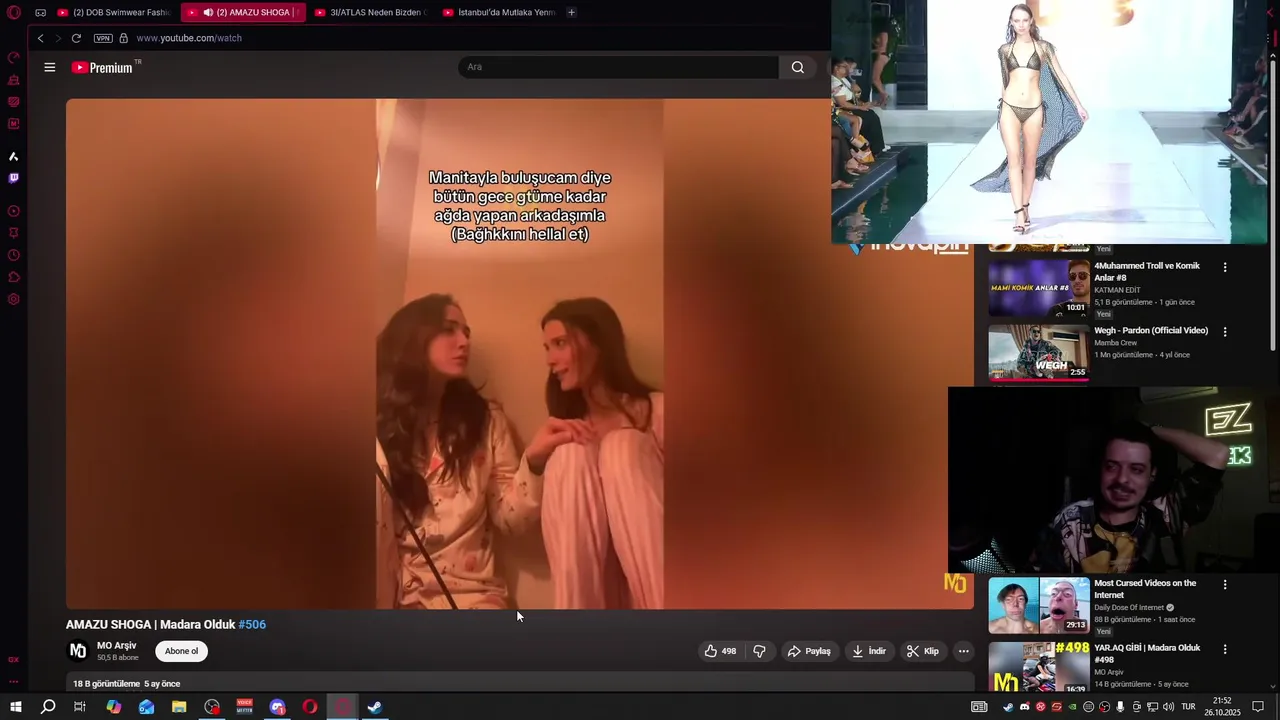Viewport: 1280px width, 720px height.
Task: Open Most Cursed Videos on the Internet thumbnail
Action: coord(1039,606)
